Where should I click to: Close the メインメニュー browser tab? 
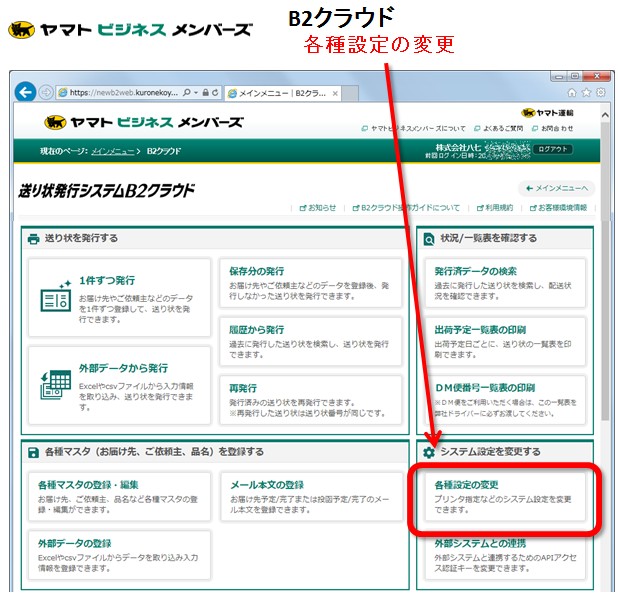pos(335,93)
